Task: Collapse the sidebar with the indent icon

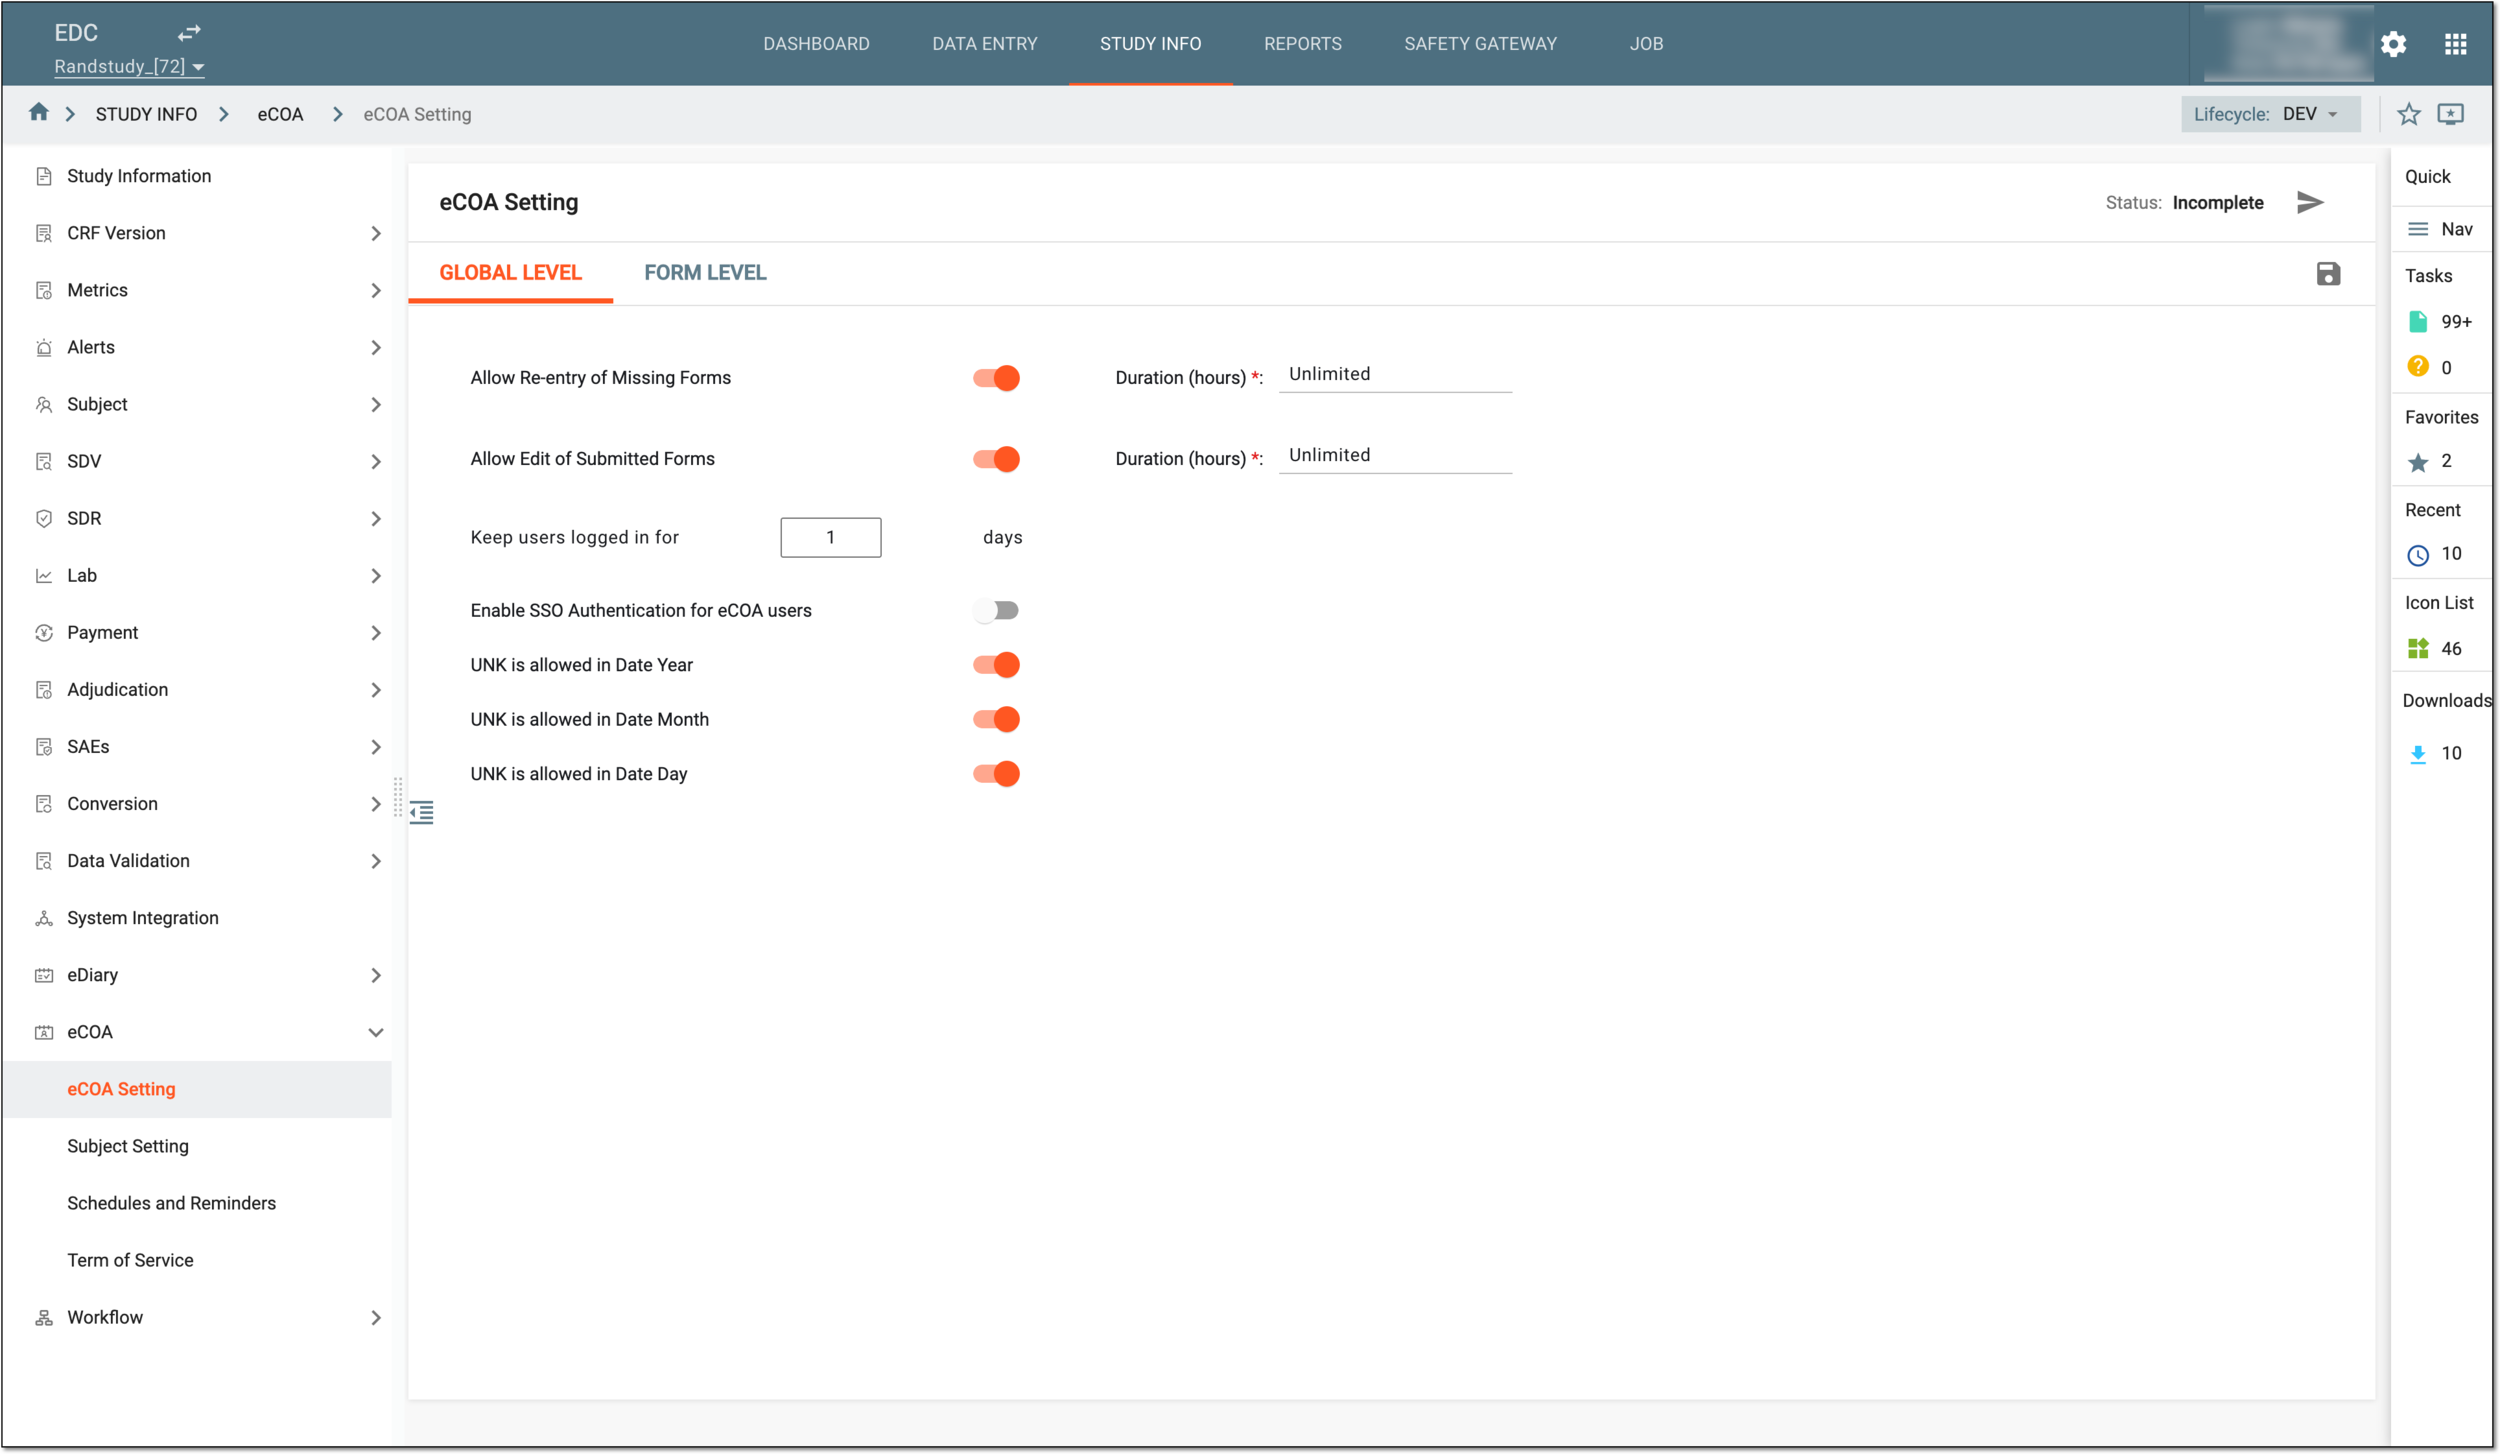Action: click(x=422, y=812)
